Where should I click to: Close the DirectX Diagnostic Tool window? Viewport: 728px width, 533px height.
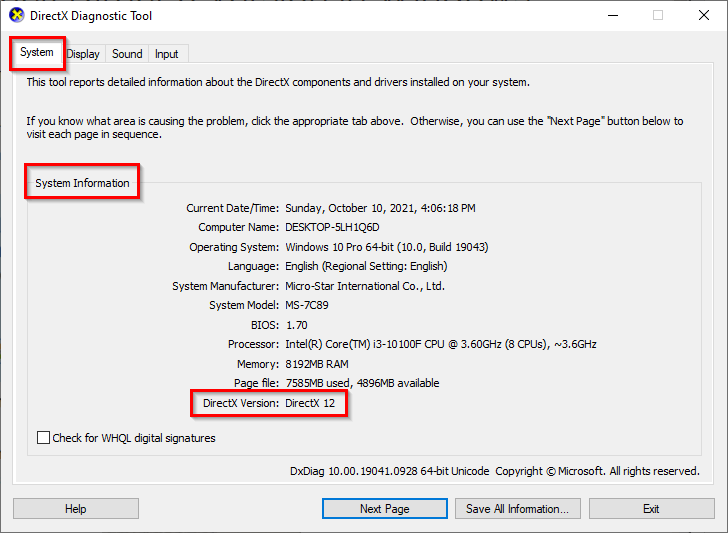tap(704, 15)
